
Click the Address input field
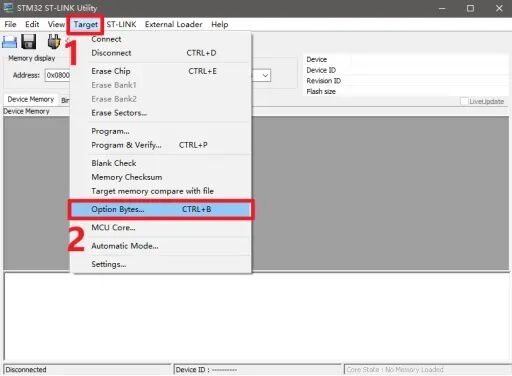[57, 75]
